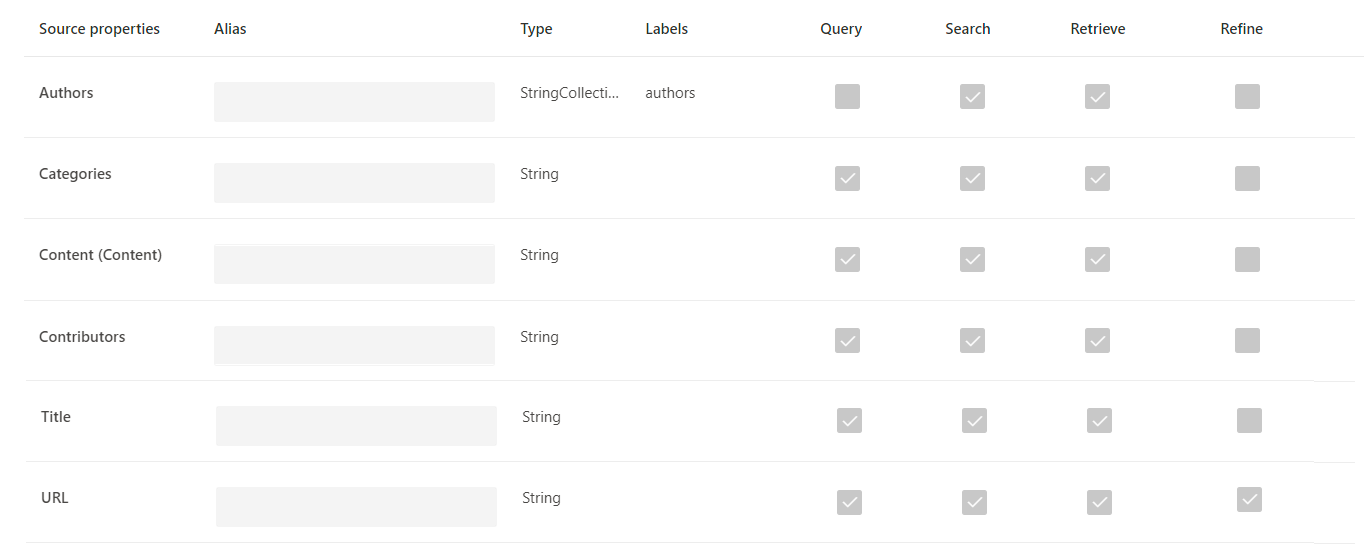Uncheck Retrieve for the Title property
This screenshot has width=1364, height=555.
point(1099,420)
